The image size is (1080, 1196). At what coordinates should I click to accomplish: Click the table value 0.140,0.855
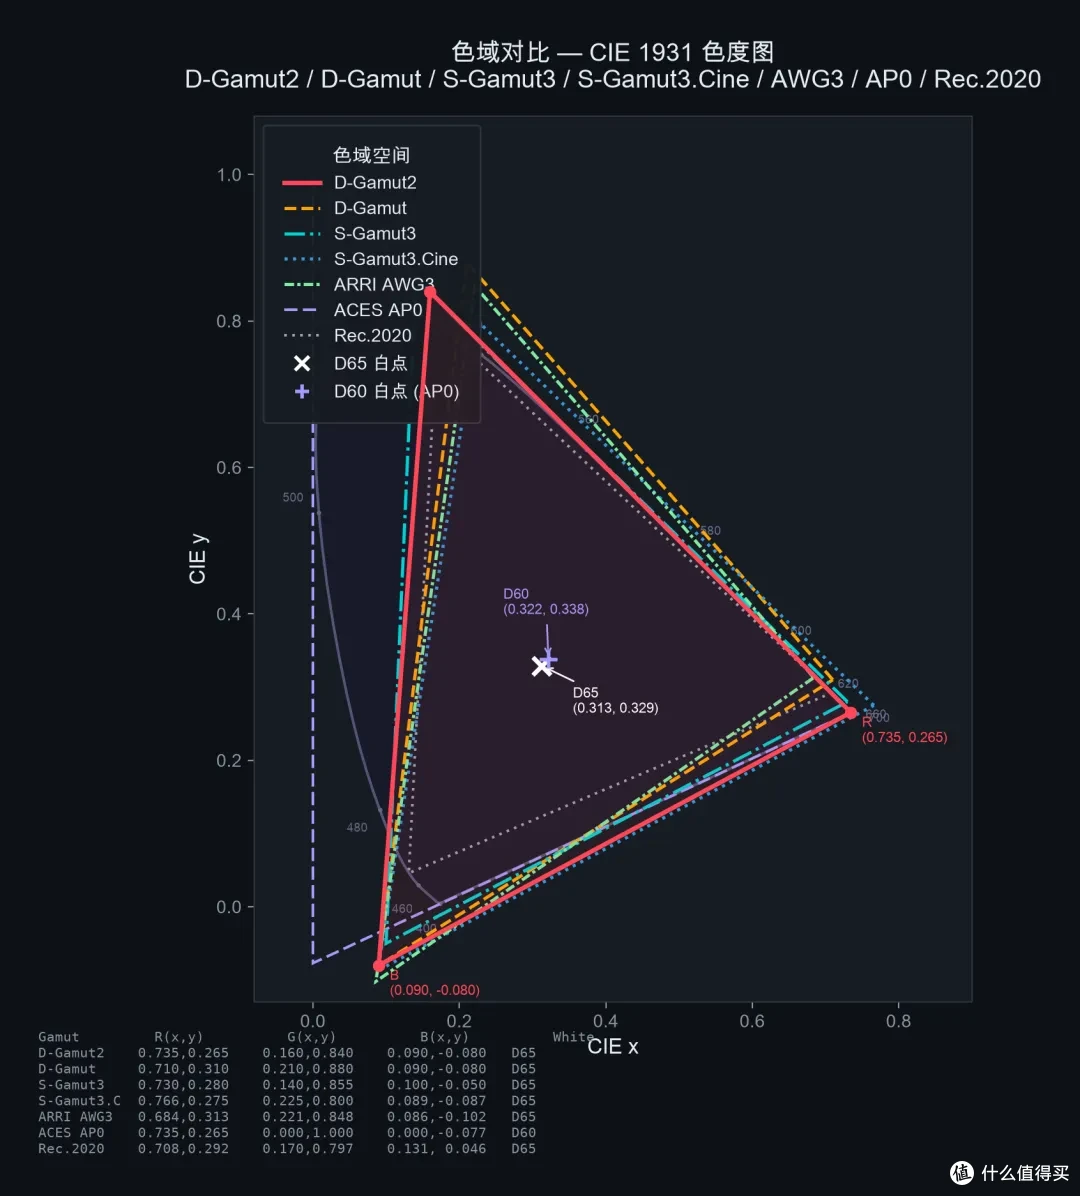307,1085
